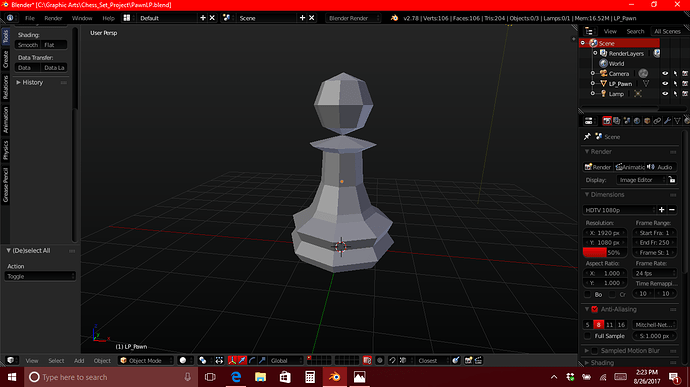Click the pin icon beside Scene
The height and width of the screenshot is (387, 690).
(x=587, y=136)
